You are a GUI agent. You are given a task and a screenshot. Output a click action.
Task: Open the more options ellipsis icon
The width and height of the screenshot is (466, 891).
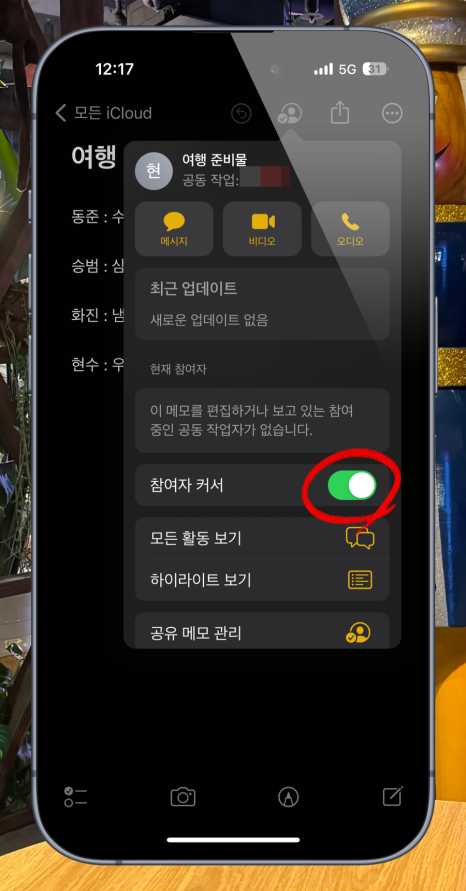tap(392, 114)
